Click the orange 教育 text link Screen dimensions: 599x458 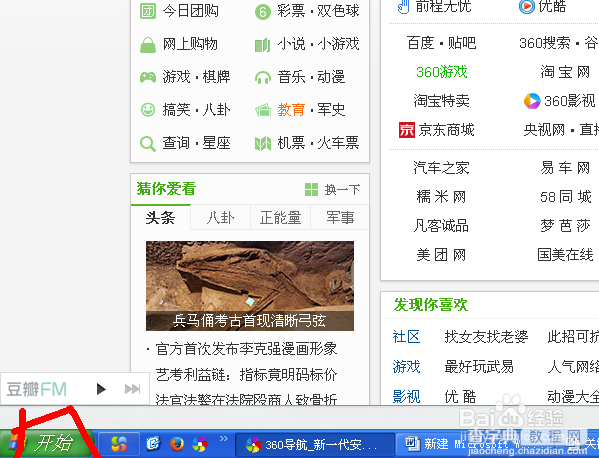click(x=291, y=110)
